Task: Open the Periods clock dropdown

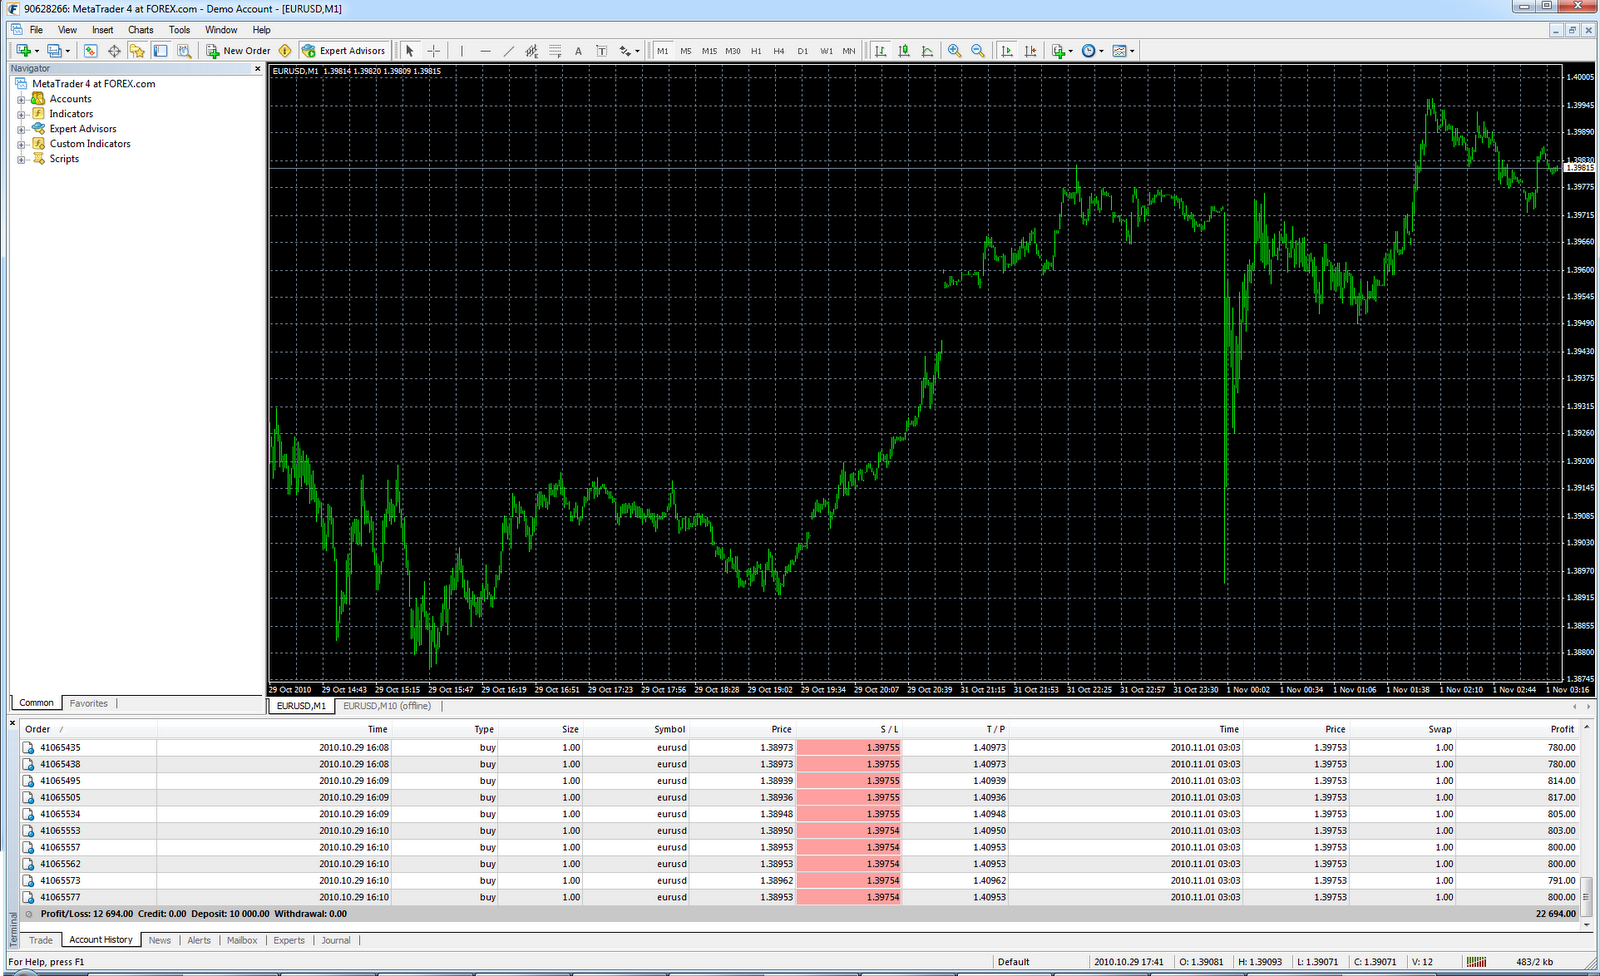Action: [x=1092, y=51]
